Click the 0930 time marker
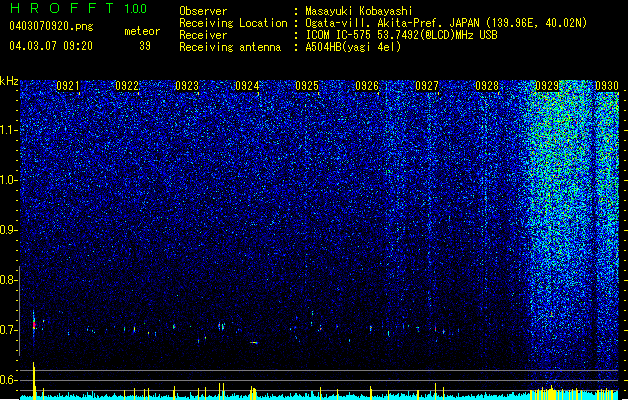 click(607, 86)
